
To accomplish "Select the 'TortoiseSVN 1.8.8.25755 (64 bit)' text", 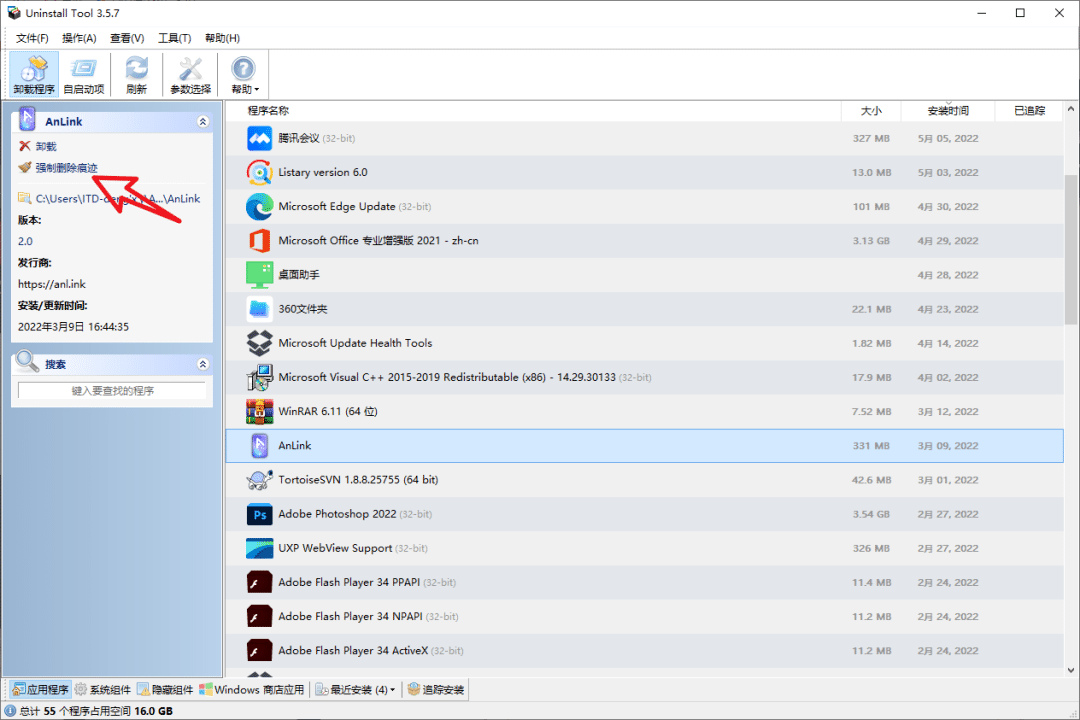I will coord(358,480).
